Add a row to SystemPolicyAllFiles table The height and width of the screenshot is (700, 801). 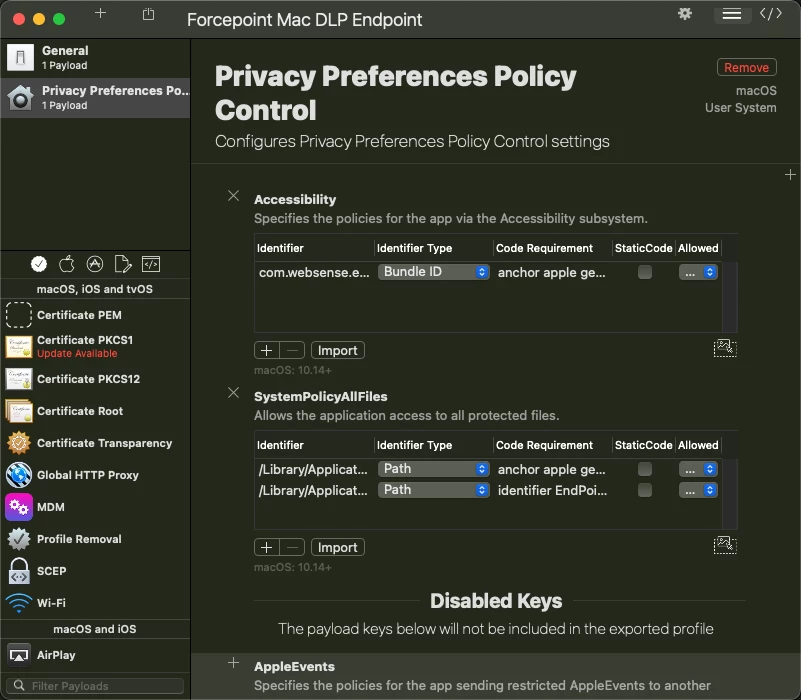267,547
